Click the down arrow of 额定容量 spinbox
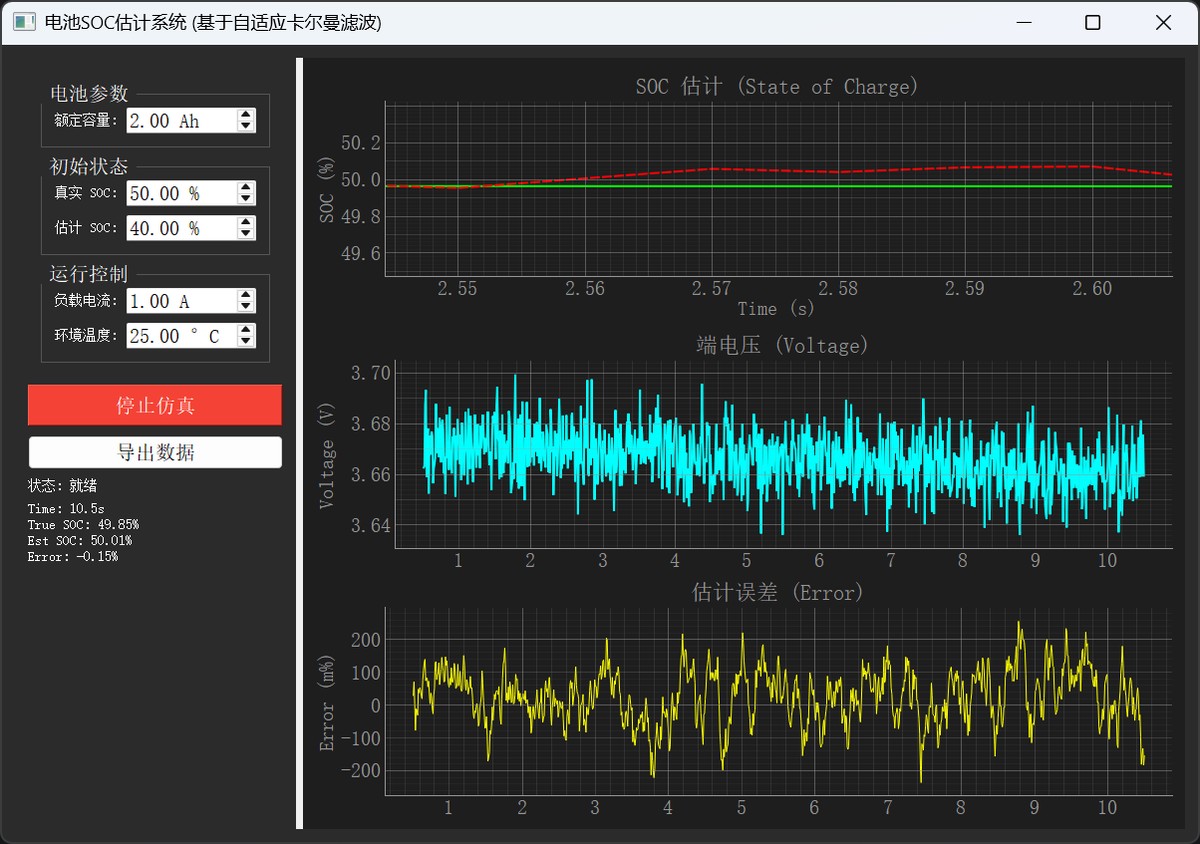The width and height of the screenshot is (1200, 844). 246,126
